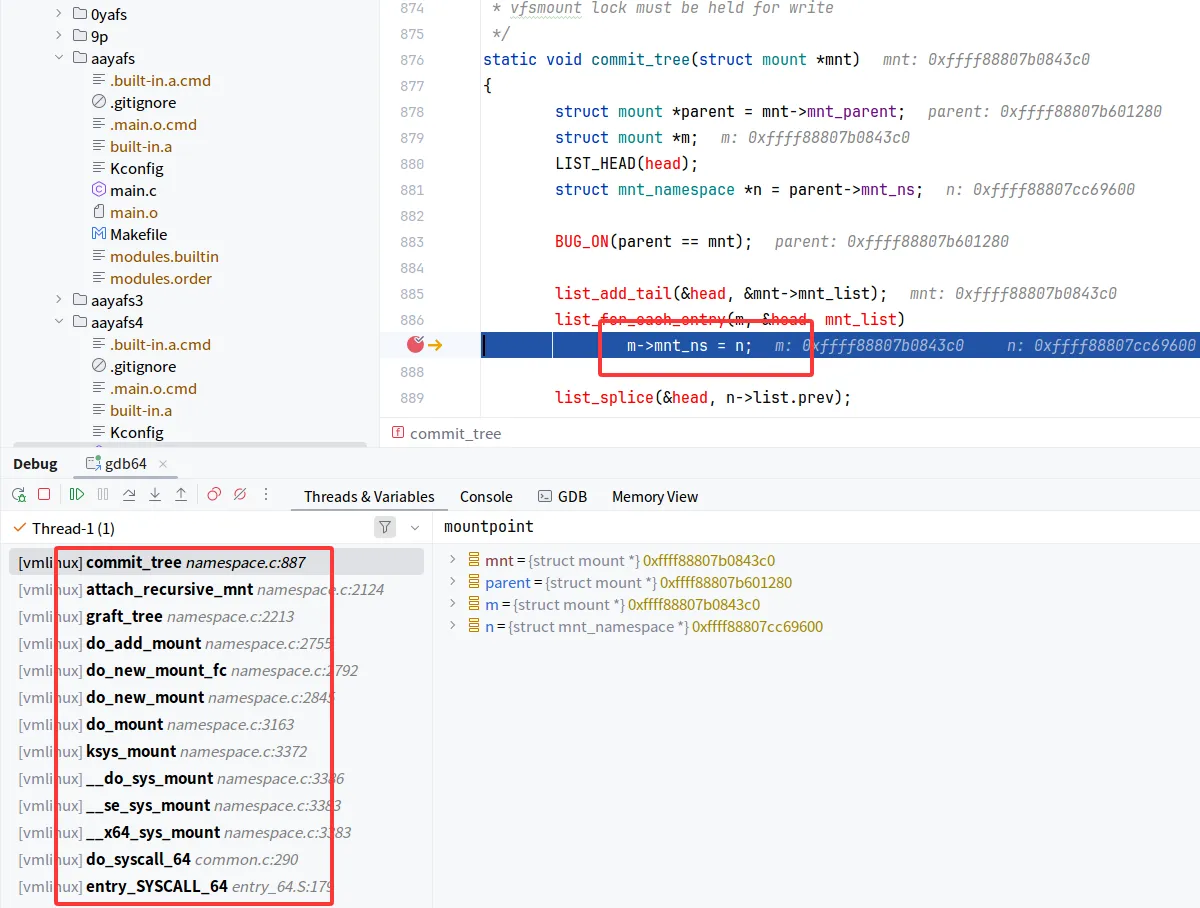Viewport: 1200px width, 908px height.
Task: Step out of the current function
Action: click(181, 494)
